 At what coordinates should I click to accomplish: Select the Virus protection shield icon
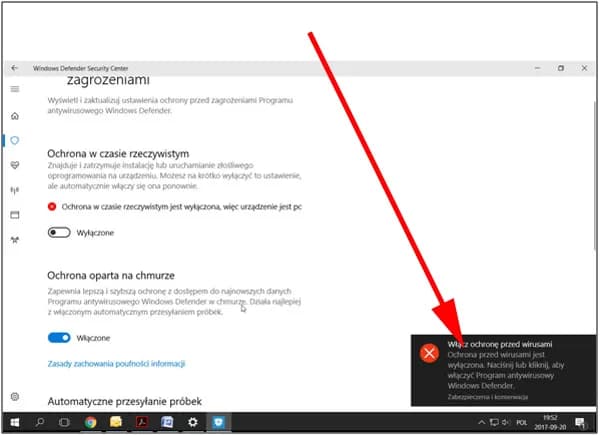(14, 140)
